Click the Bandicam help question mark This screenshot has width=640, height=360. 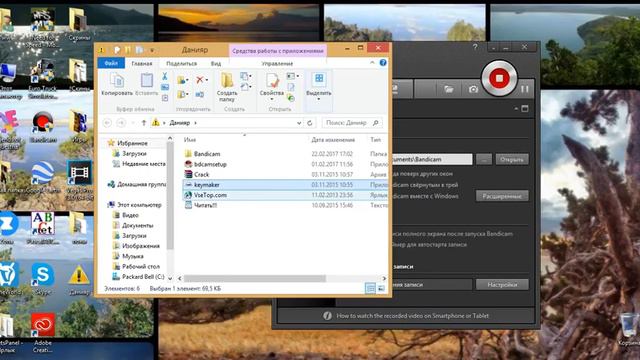[475, 47]
